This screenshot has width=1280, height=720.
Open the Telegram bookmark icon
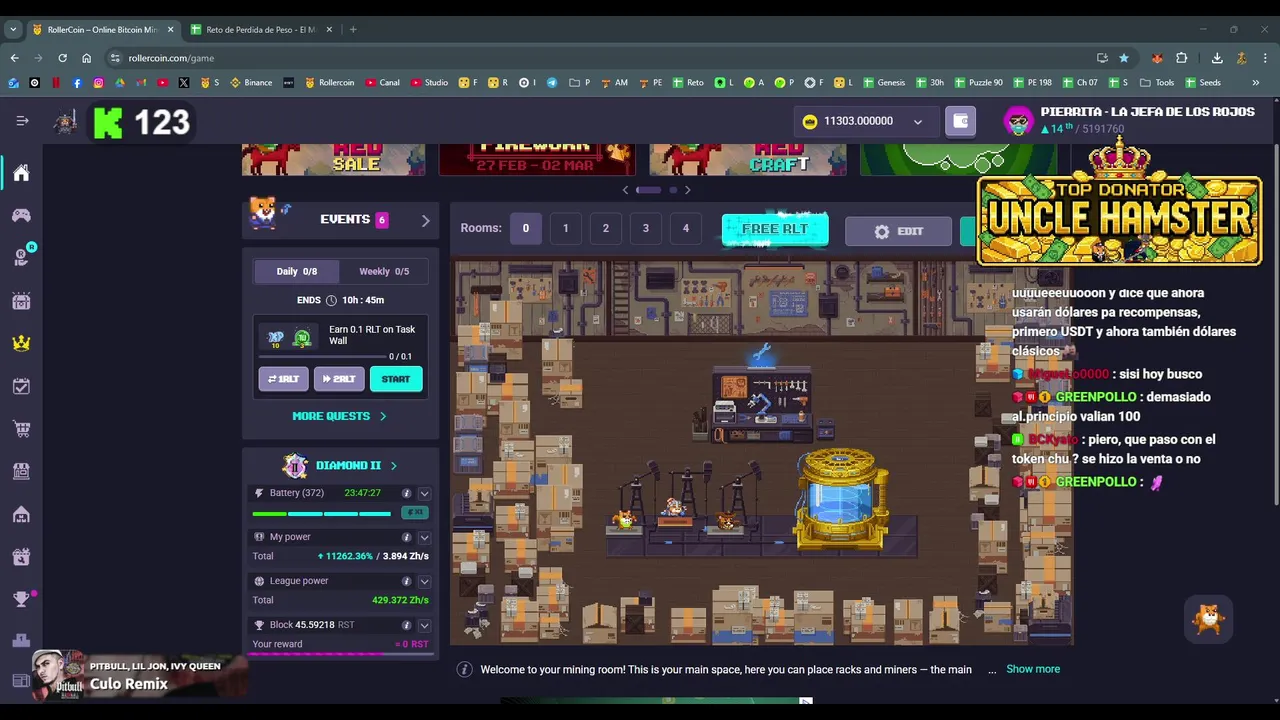click(x=551, y=83)
